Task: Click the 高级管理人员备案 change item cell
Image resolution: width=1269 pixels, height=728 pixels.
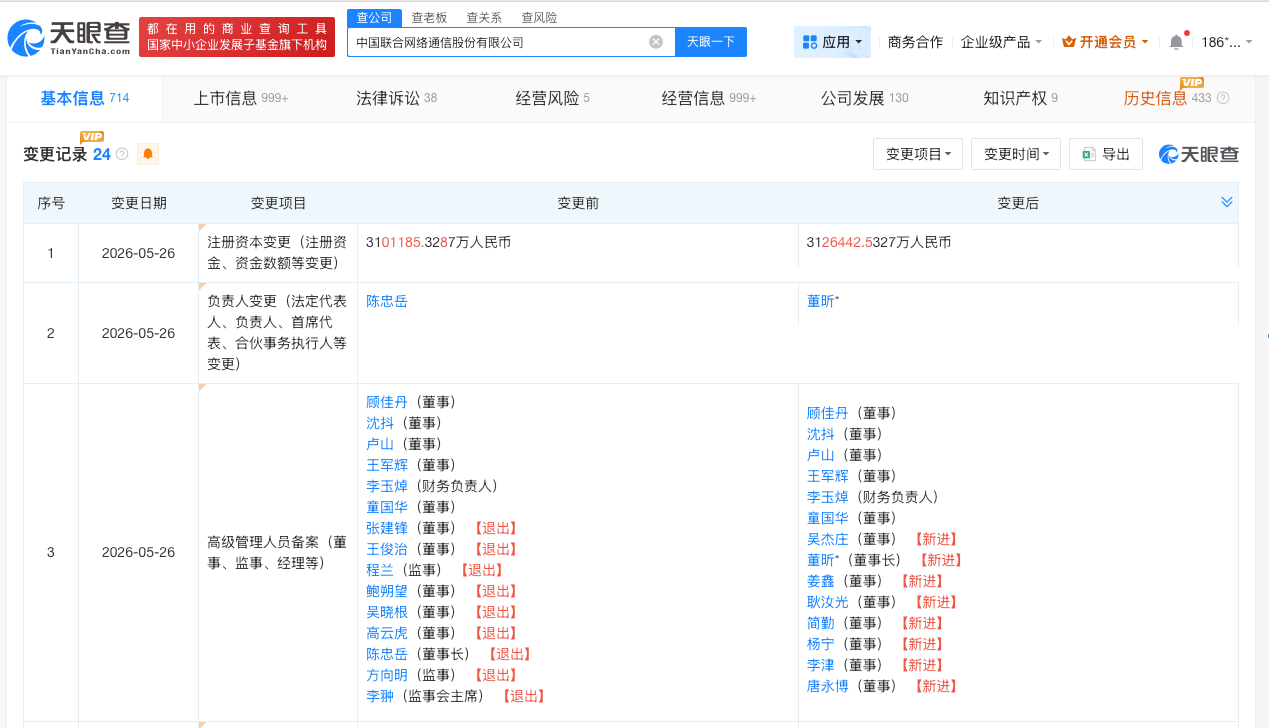Action: tap(278, 552)
